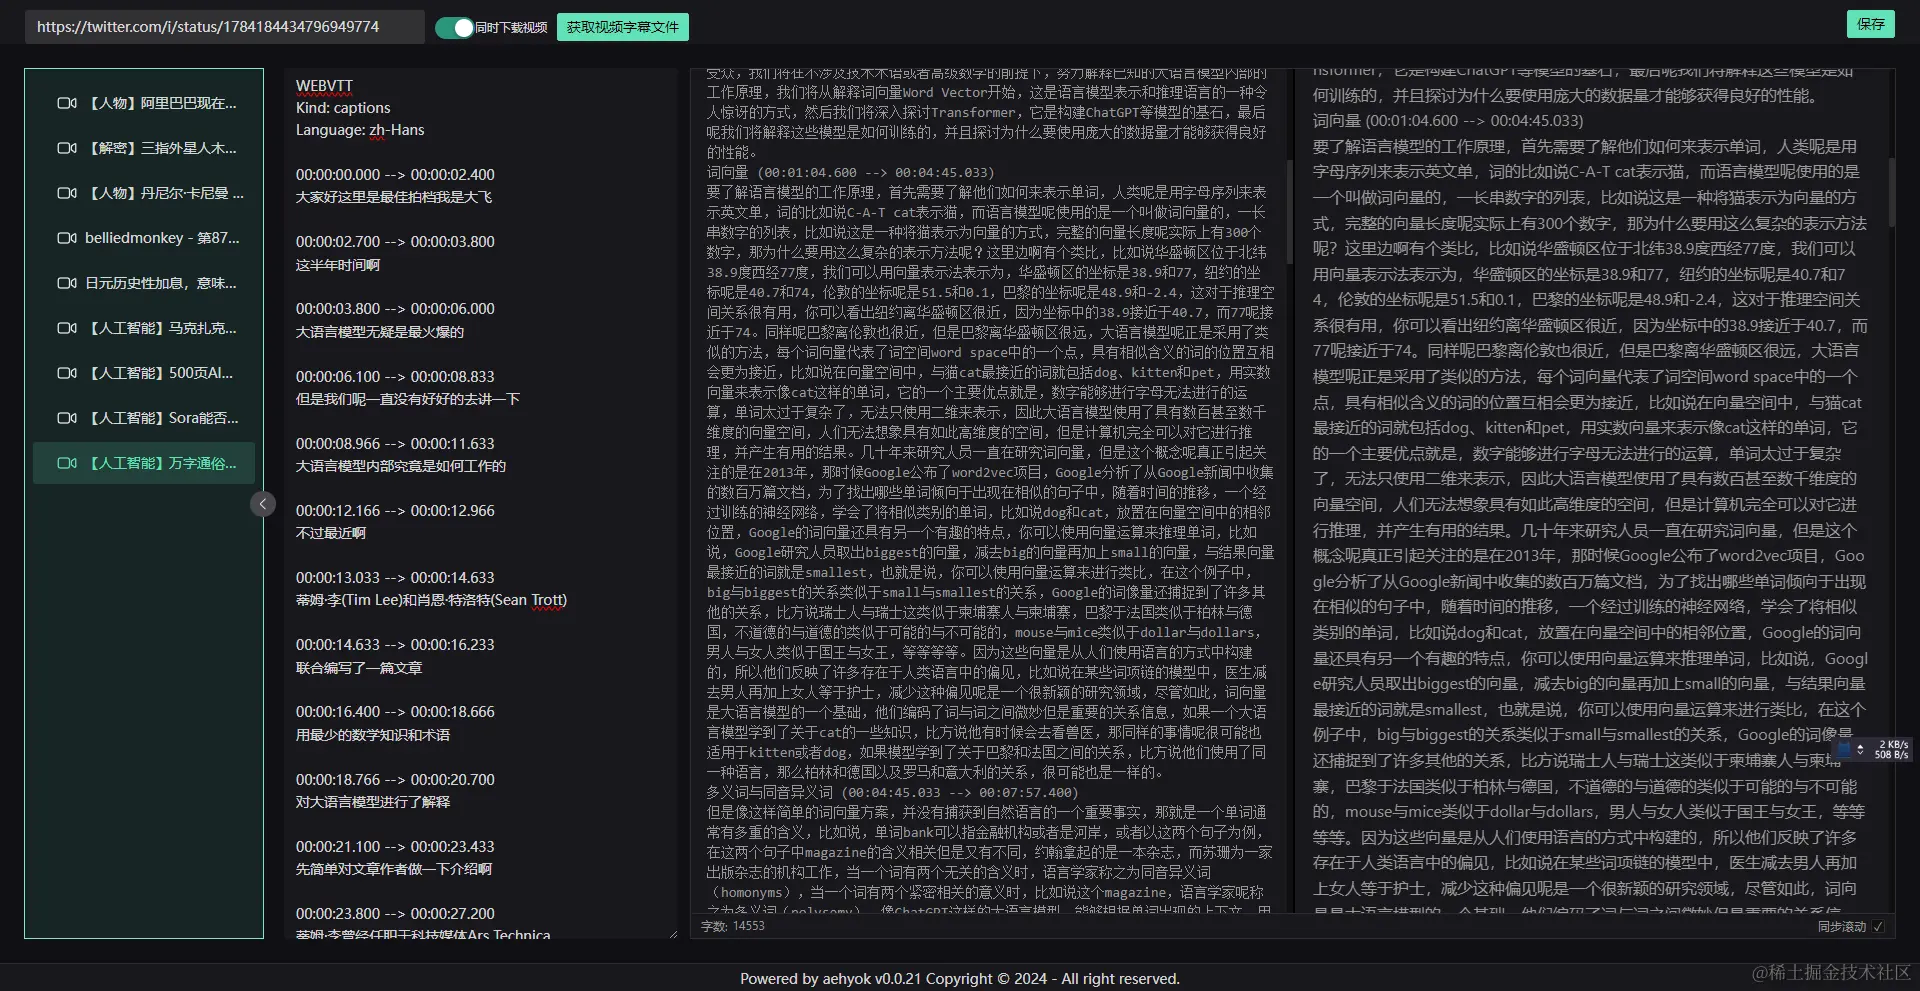The height and width of the screenshot is (991, 1920).
Task: Click the Kind: captions line
Action: point(343,108)
